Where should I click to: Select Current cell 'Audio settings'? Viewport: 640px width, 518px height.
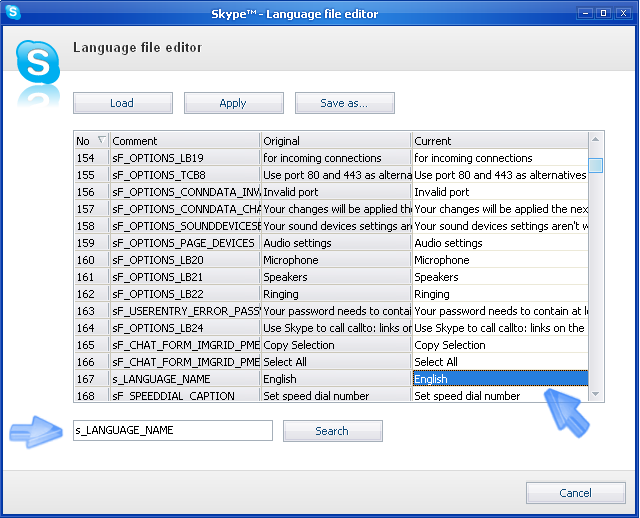point(500,243)
